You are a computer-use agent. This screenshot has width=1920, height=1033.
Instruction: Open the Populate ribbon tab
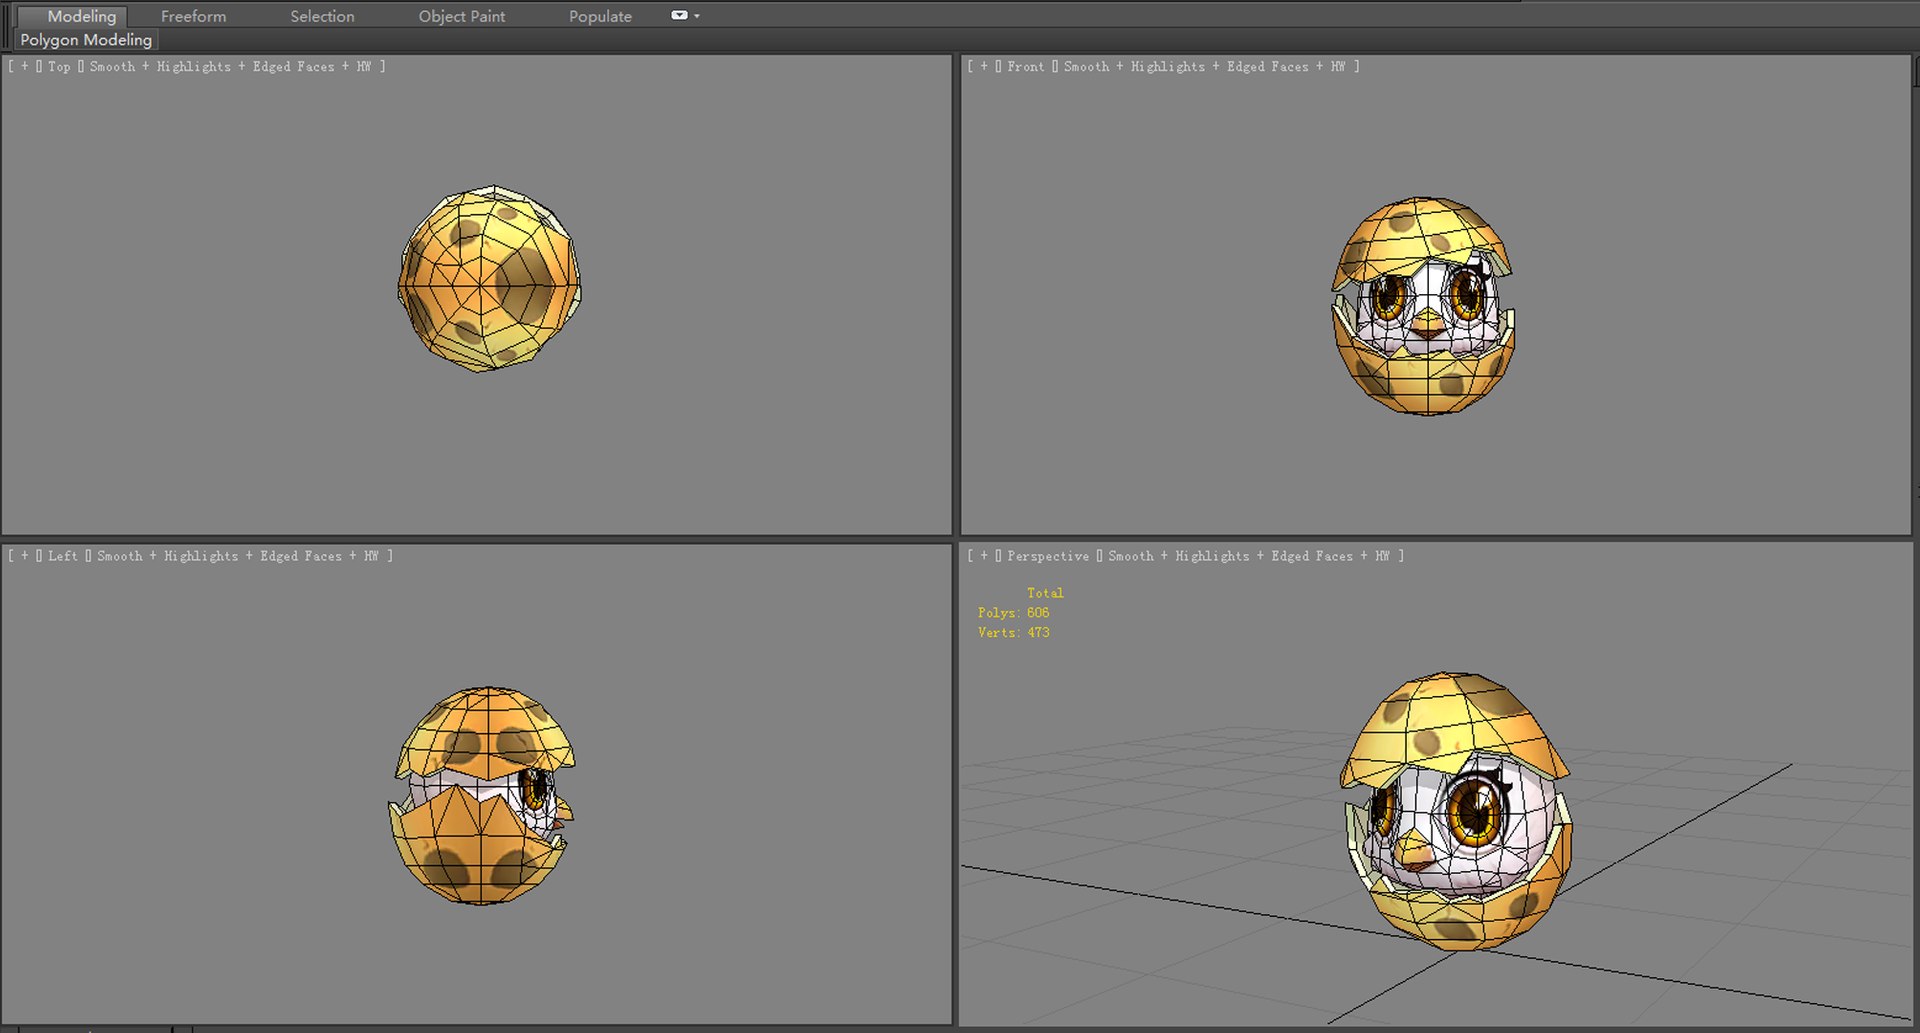pyautogui.click(x=600, y=16)
